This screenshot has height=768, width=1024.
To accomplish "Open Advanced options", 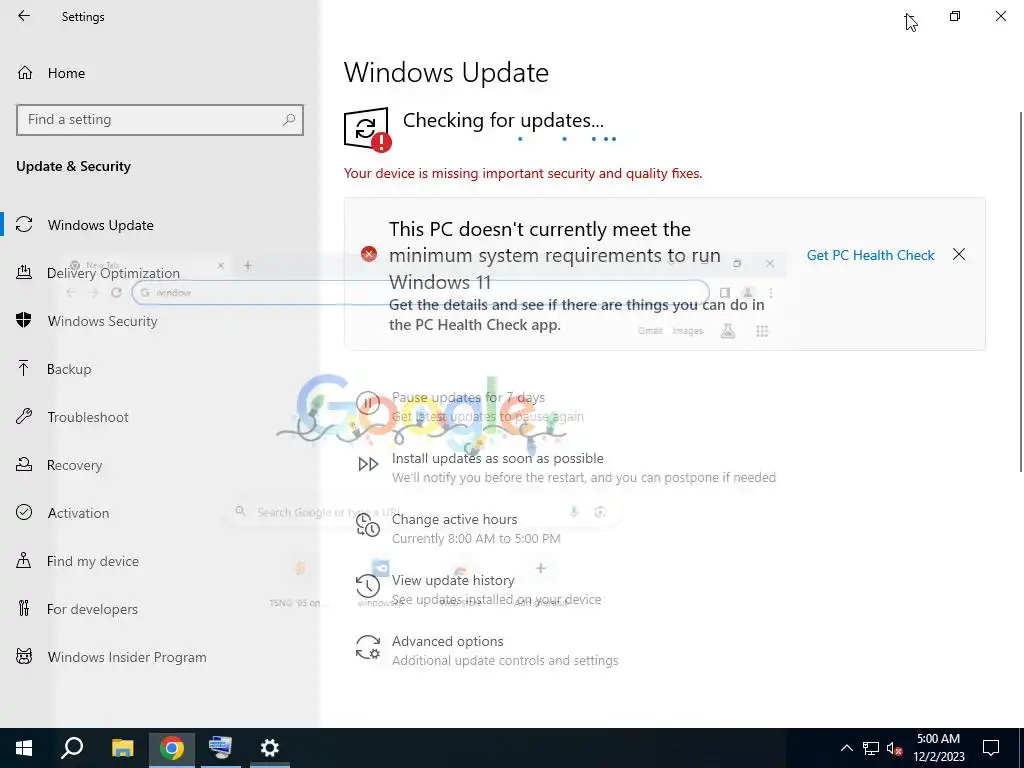I will (x=447, y=641).
